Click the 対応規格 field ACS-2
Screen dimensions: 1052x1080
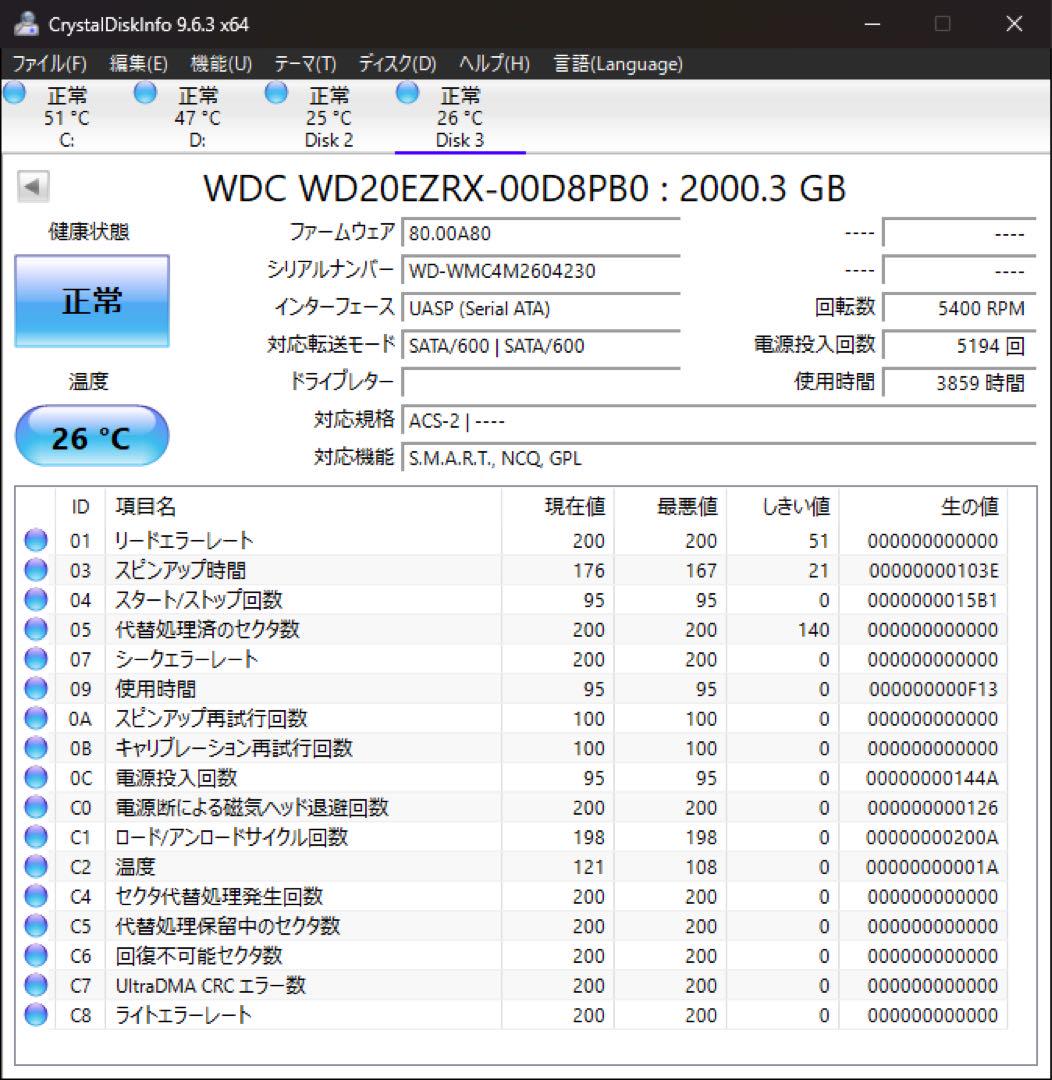(719, 420)
